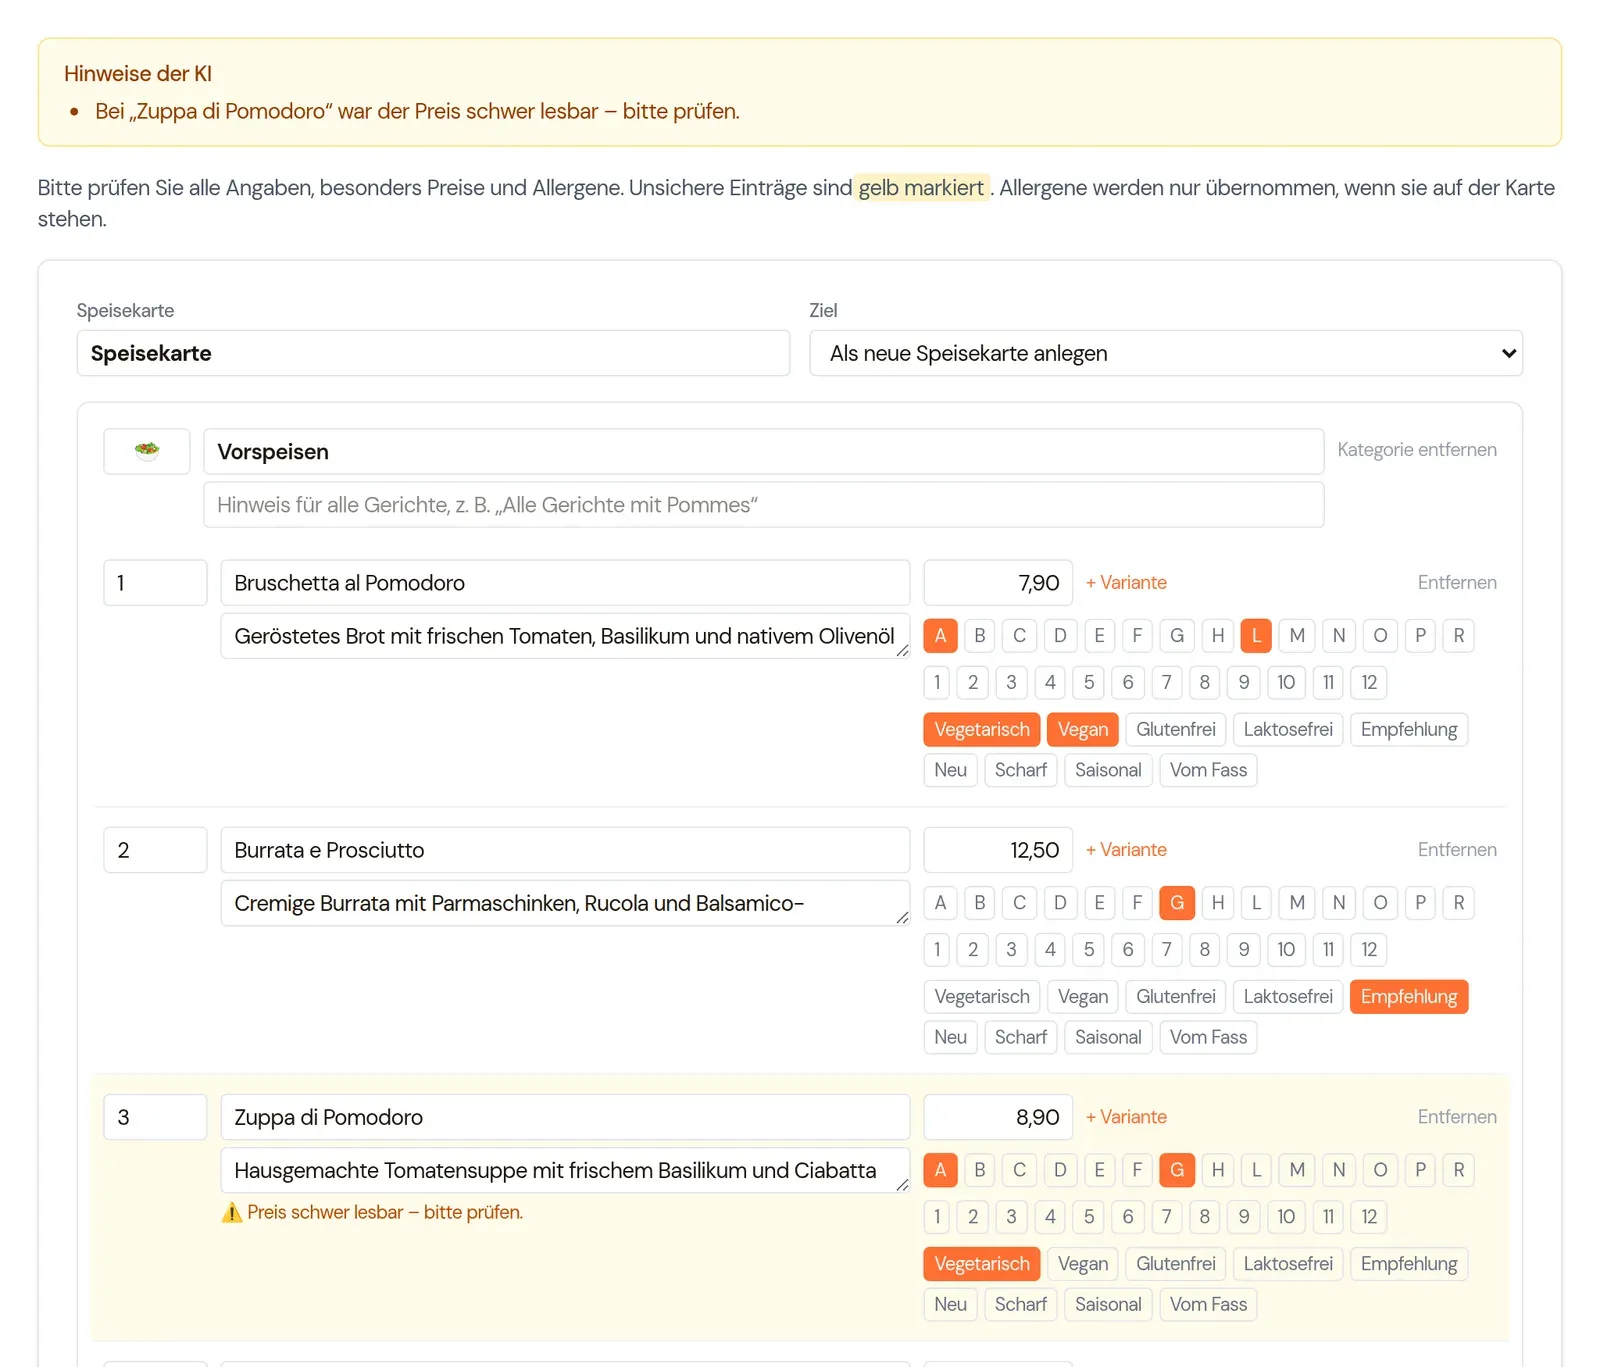Add a variant to Zuppa di Pomodoro
Image resolution: width=1600 pixels, height=1367 pixels.
coord(1126,1116)
